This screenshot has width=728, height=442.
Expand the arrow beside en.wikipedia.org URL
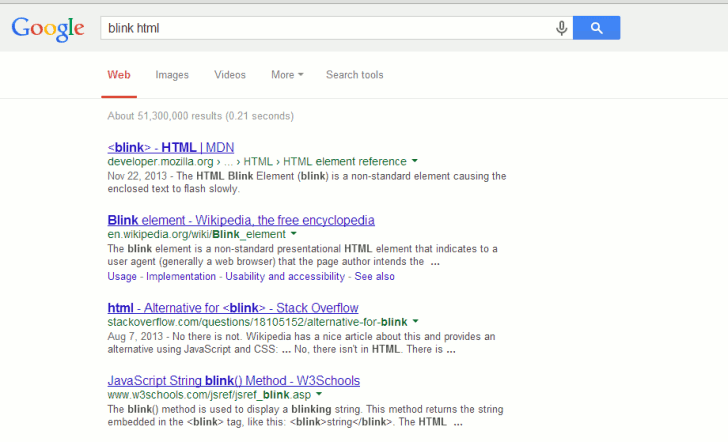pos(293,234)
